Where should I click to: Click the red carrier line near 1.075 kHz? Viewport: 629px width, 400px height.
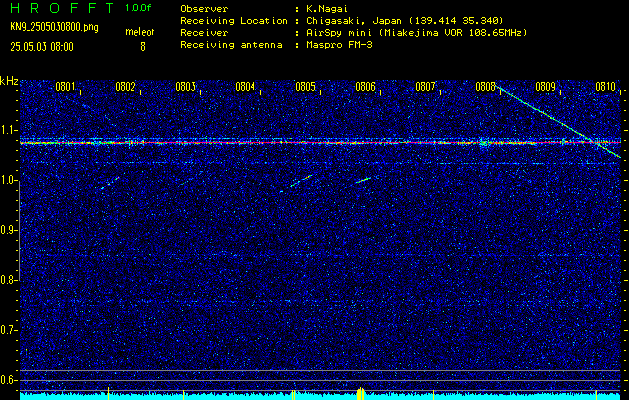(320, 142)
